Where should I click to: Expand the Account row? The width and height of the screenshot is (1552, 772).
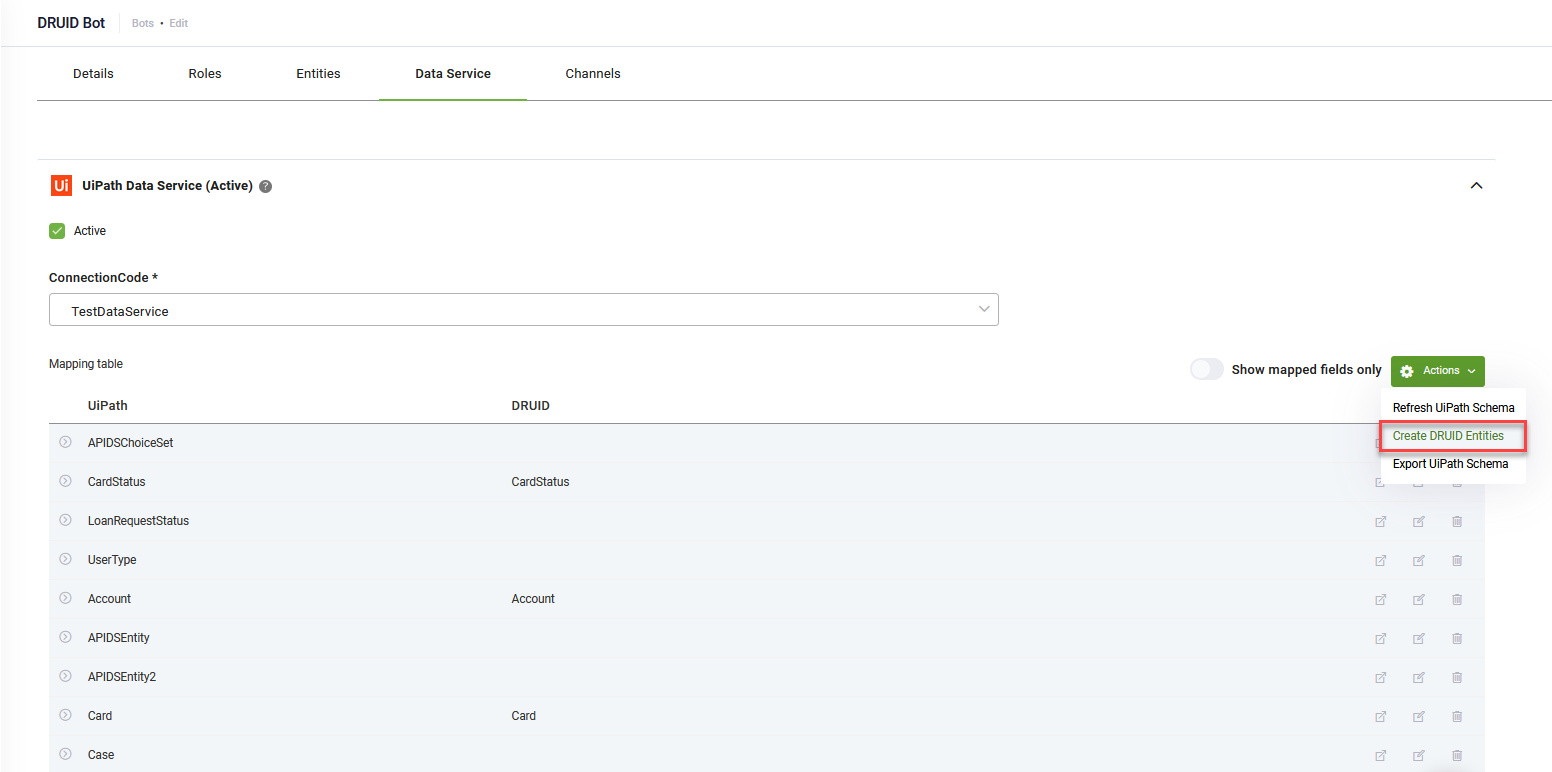[x=65, y=598]
